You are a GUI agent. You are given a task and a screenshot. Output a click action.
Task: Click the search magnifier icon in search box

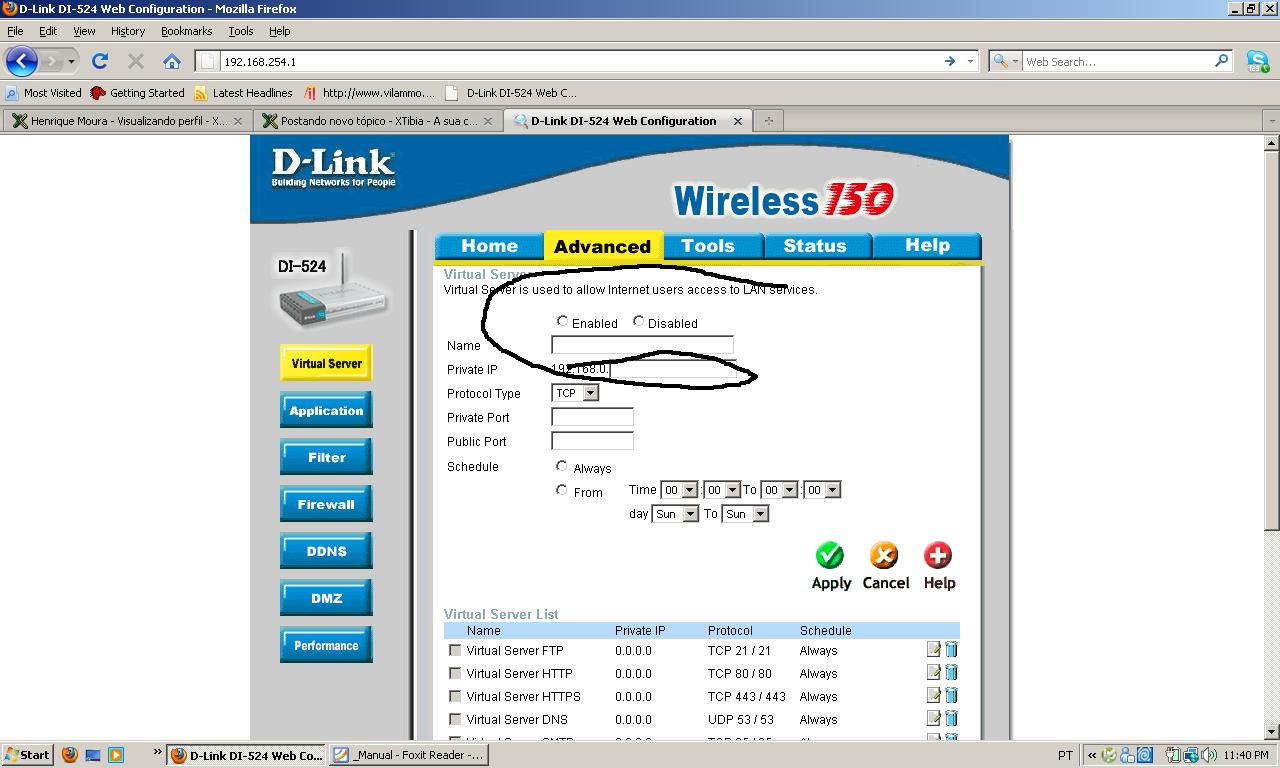click(x=1222, y=61)
